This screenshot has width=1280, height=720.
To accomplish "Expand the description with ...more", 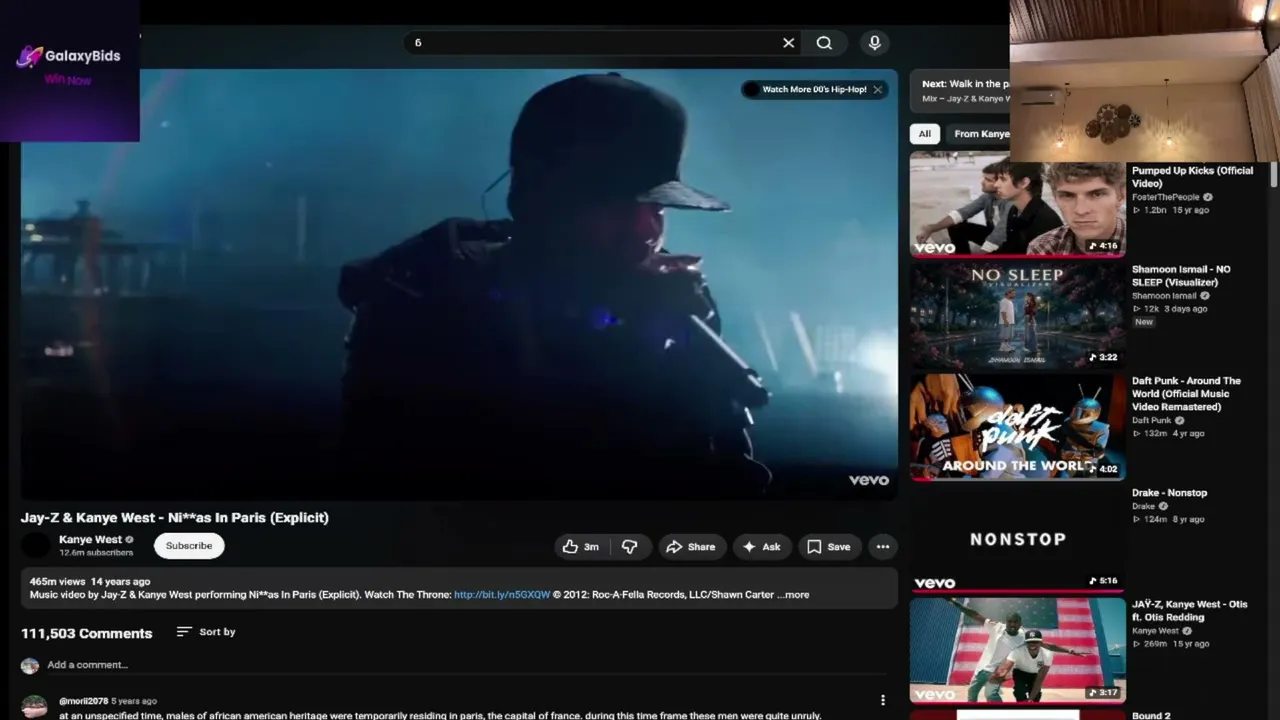I will pos(794,595).
